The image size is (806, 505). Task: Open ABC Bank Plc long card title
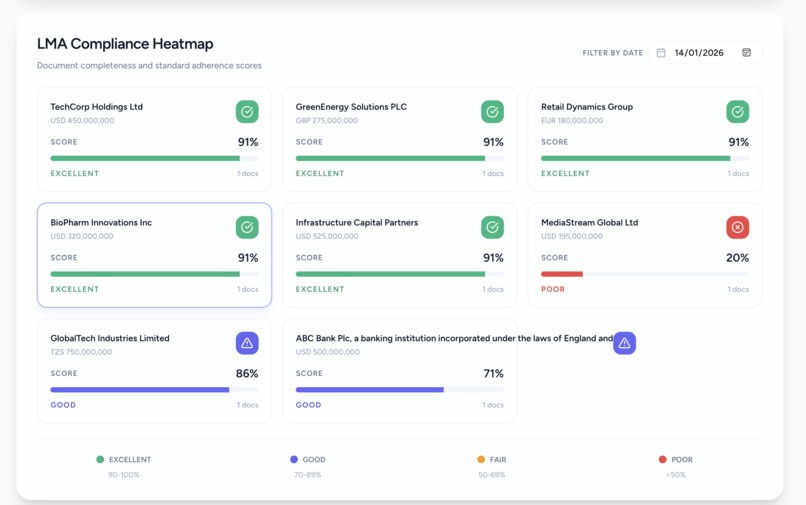click(x=454, y=338)
